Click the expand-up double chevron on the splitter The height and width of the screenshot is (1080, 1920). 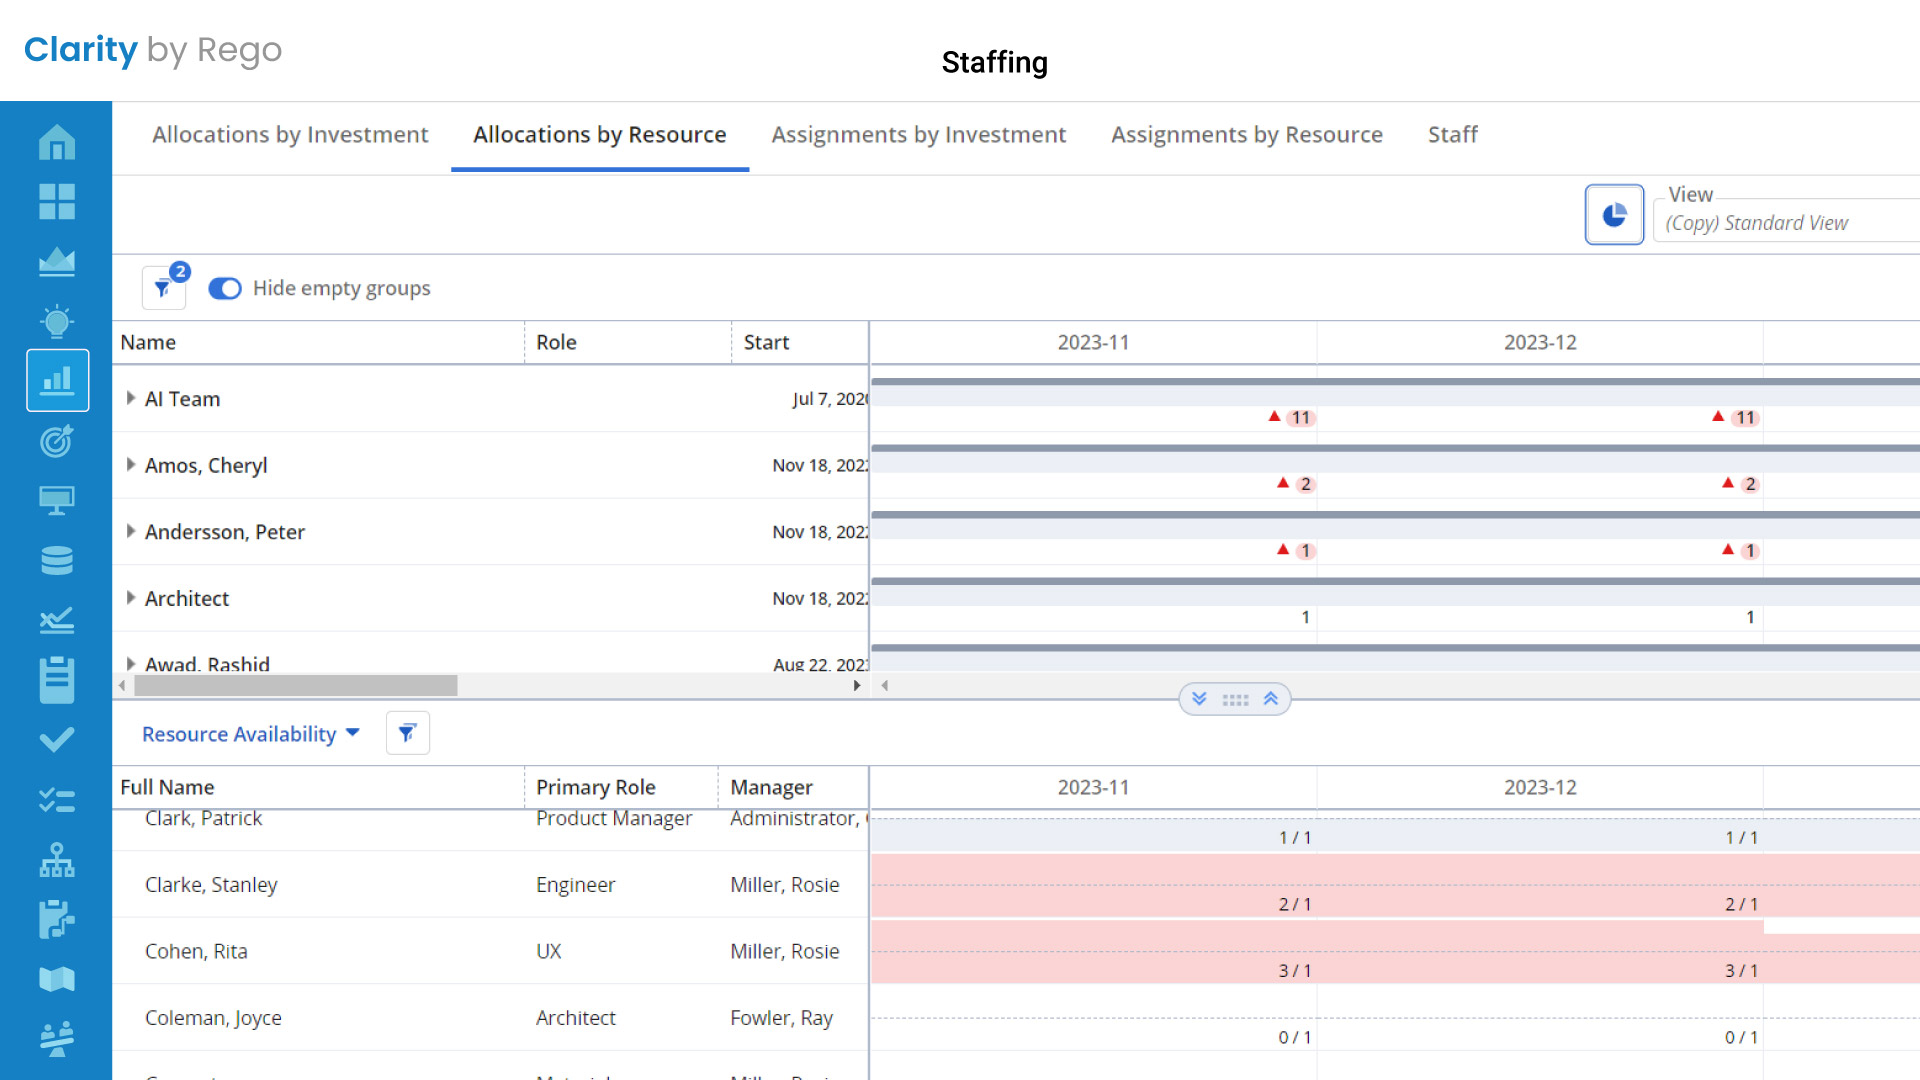(x=1271, y=699)
